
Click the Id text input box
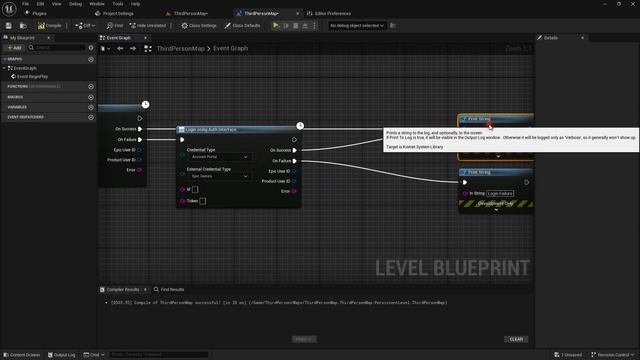[195, 189]
